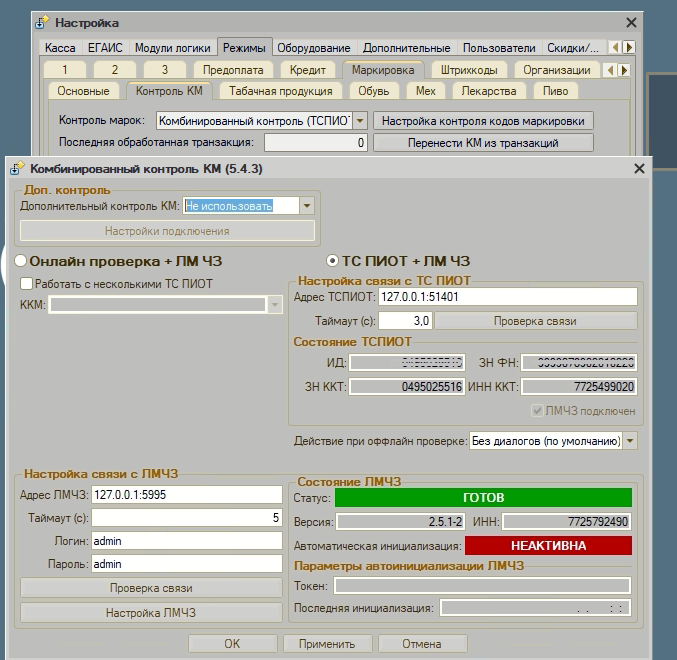Enable Работать с несколькими ТС ПИОТ
Screen dimensions: 677x660
pyautogui.click(x=26, y=284)
